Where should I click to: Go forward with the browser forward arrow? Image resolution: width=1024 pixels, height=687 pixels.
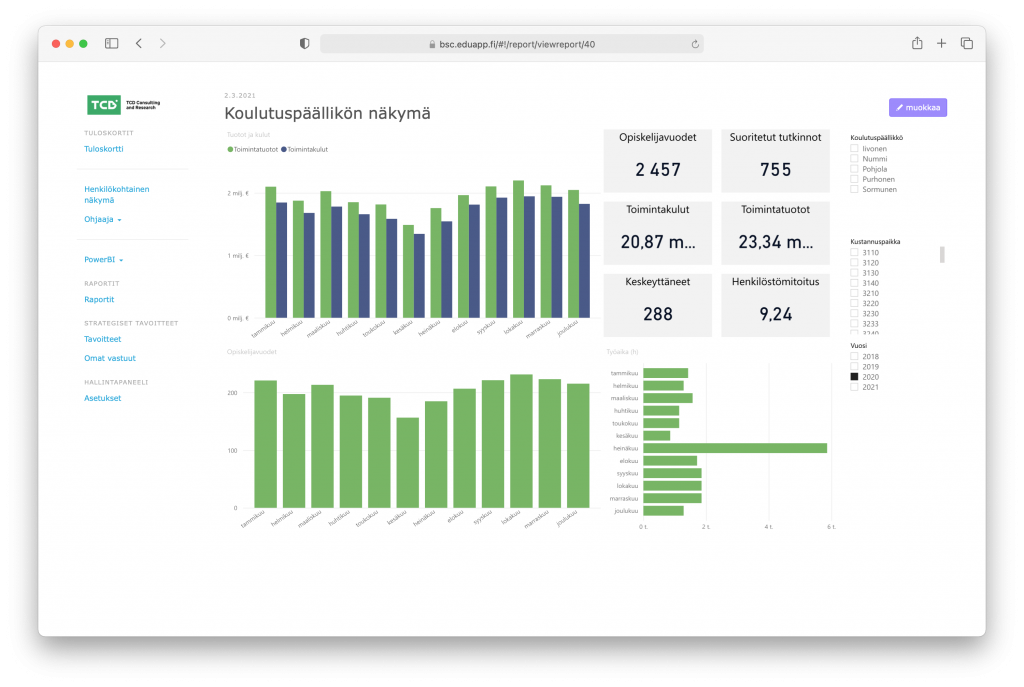click(x=163, y=43)
